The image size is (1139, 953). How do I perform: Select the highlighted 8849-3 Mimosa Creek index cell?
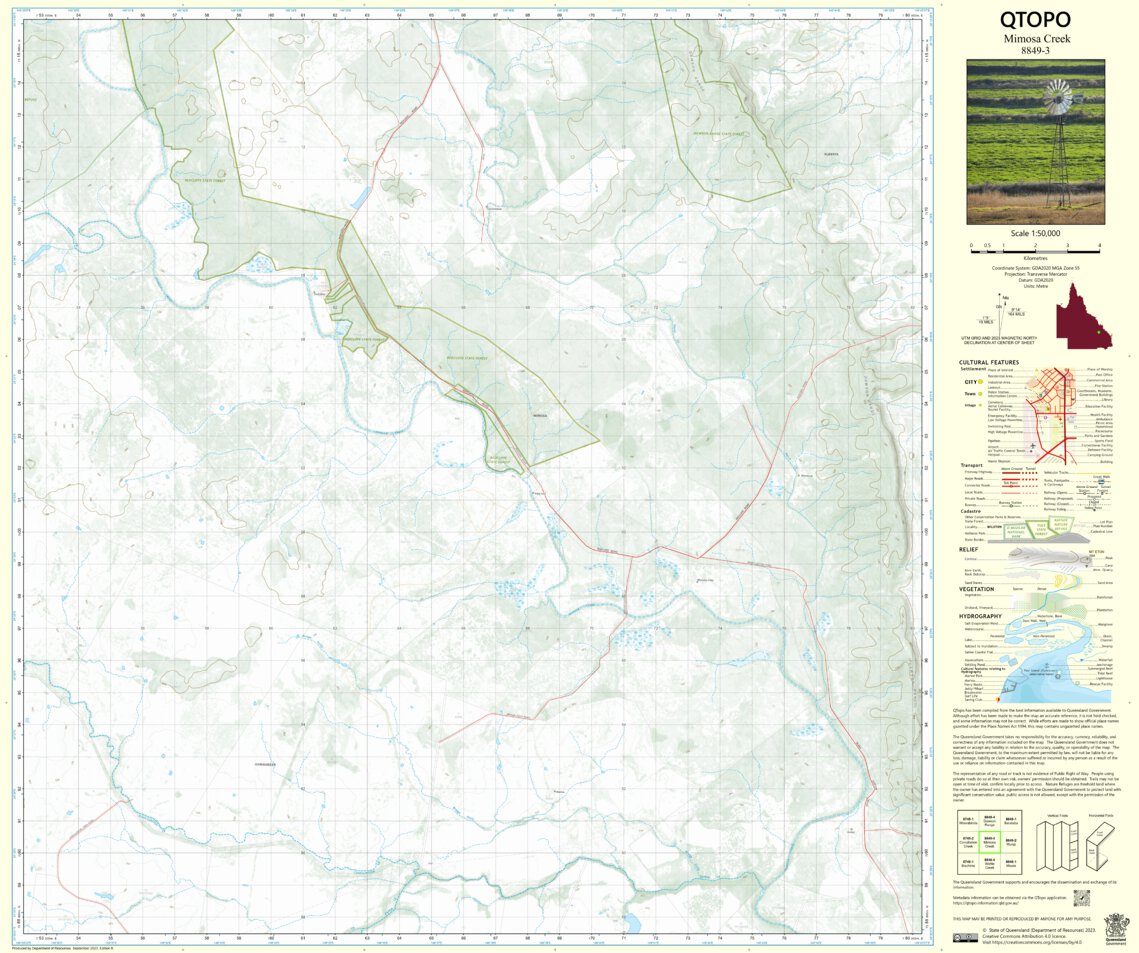click(x=990, y=842)
